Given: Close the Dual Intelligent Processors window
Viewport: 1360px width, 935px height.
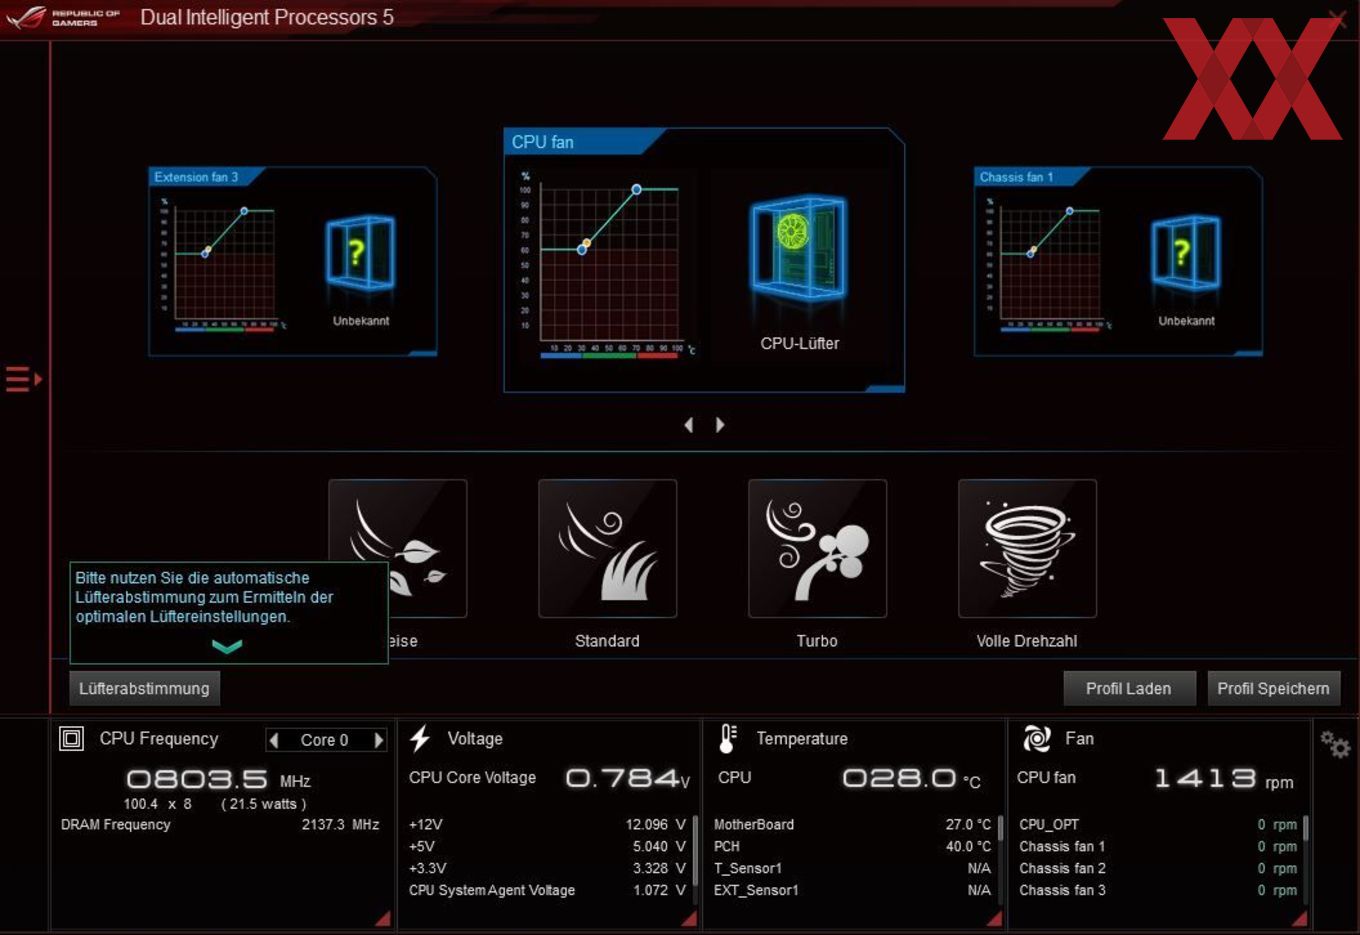Looking at the screenshot, I should (1337, 17).
